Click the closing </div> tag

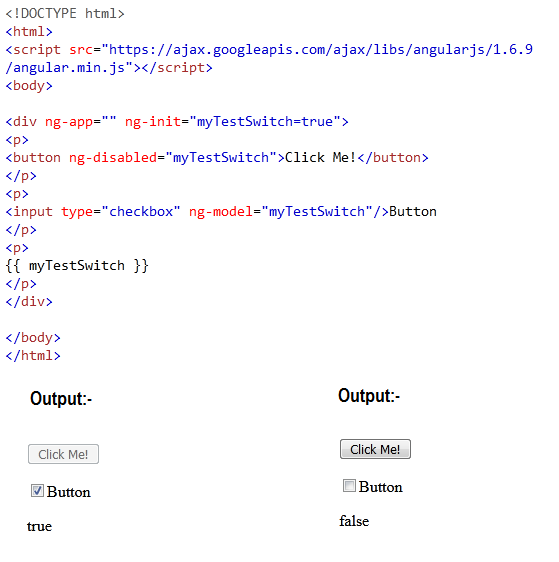pos(29,302)
